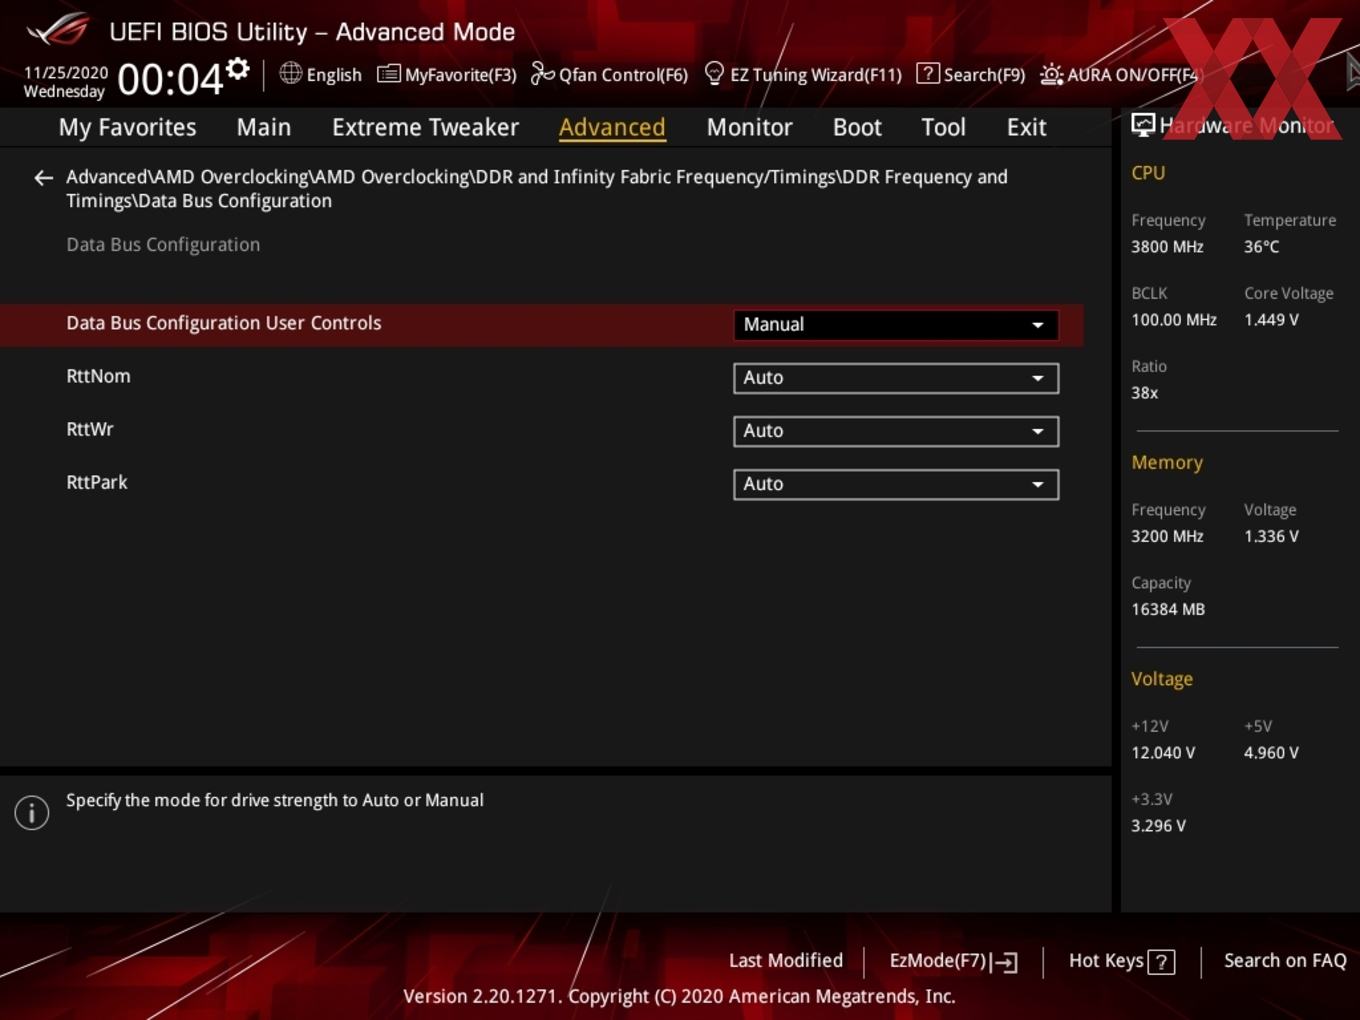The image size is (1360, 1020).
Task: Open the Tool tab
Action: [x=943, y=127]
